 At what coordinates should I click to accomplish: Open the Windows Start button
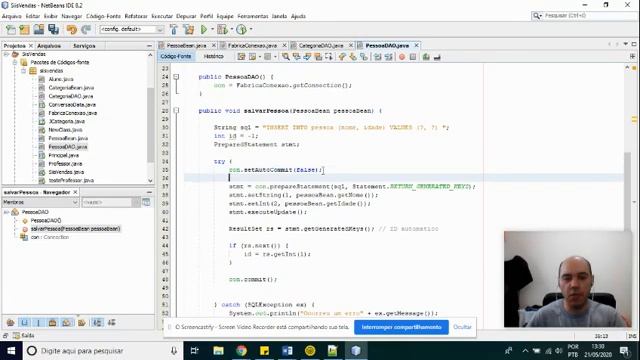11,351
